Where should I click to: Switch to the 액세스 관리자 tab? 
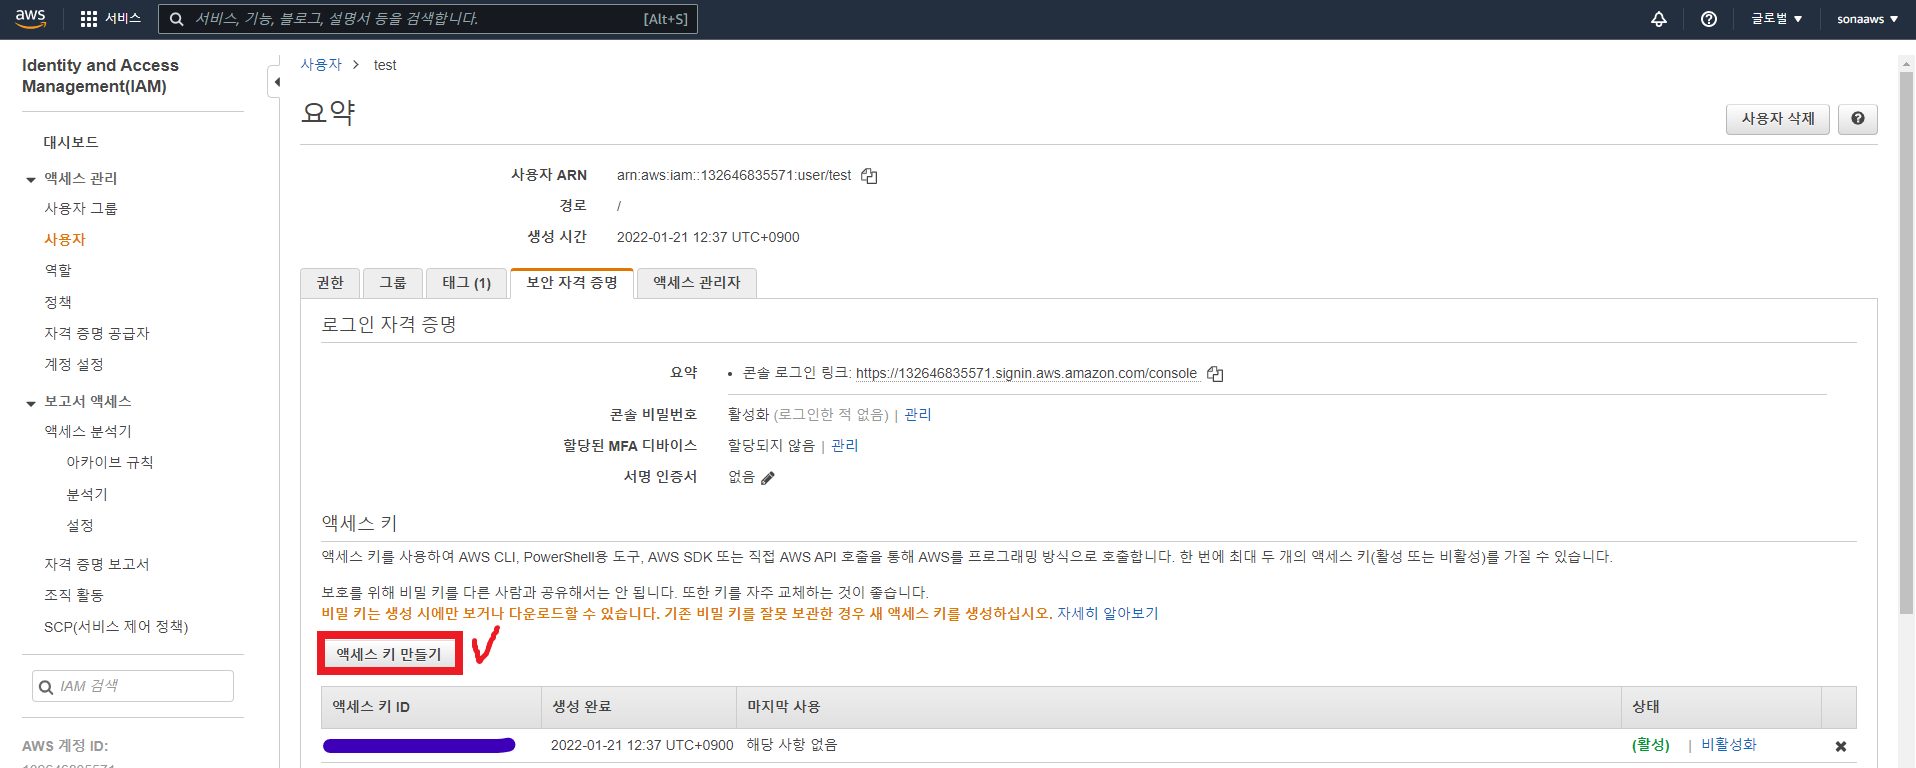pos(697,283)
